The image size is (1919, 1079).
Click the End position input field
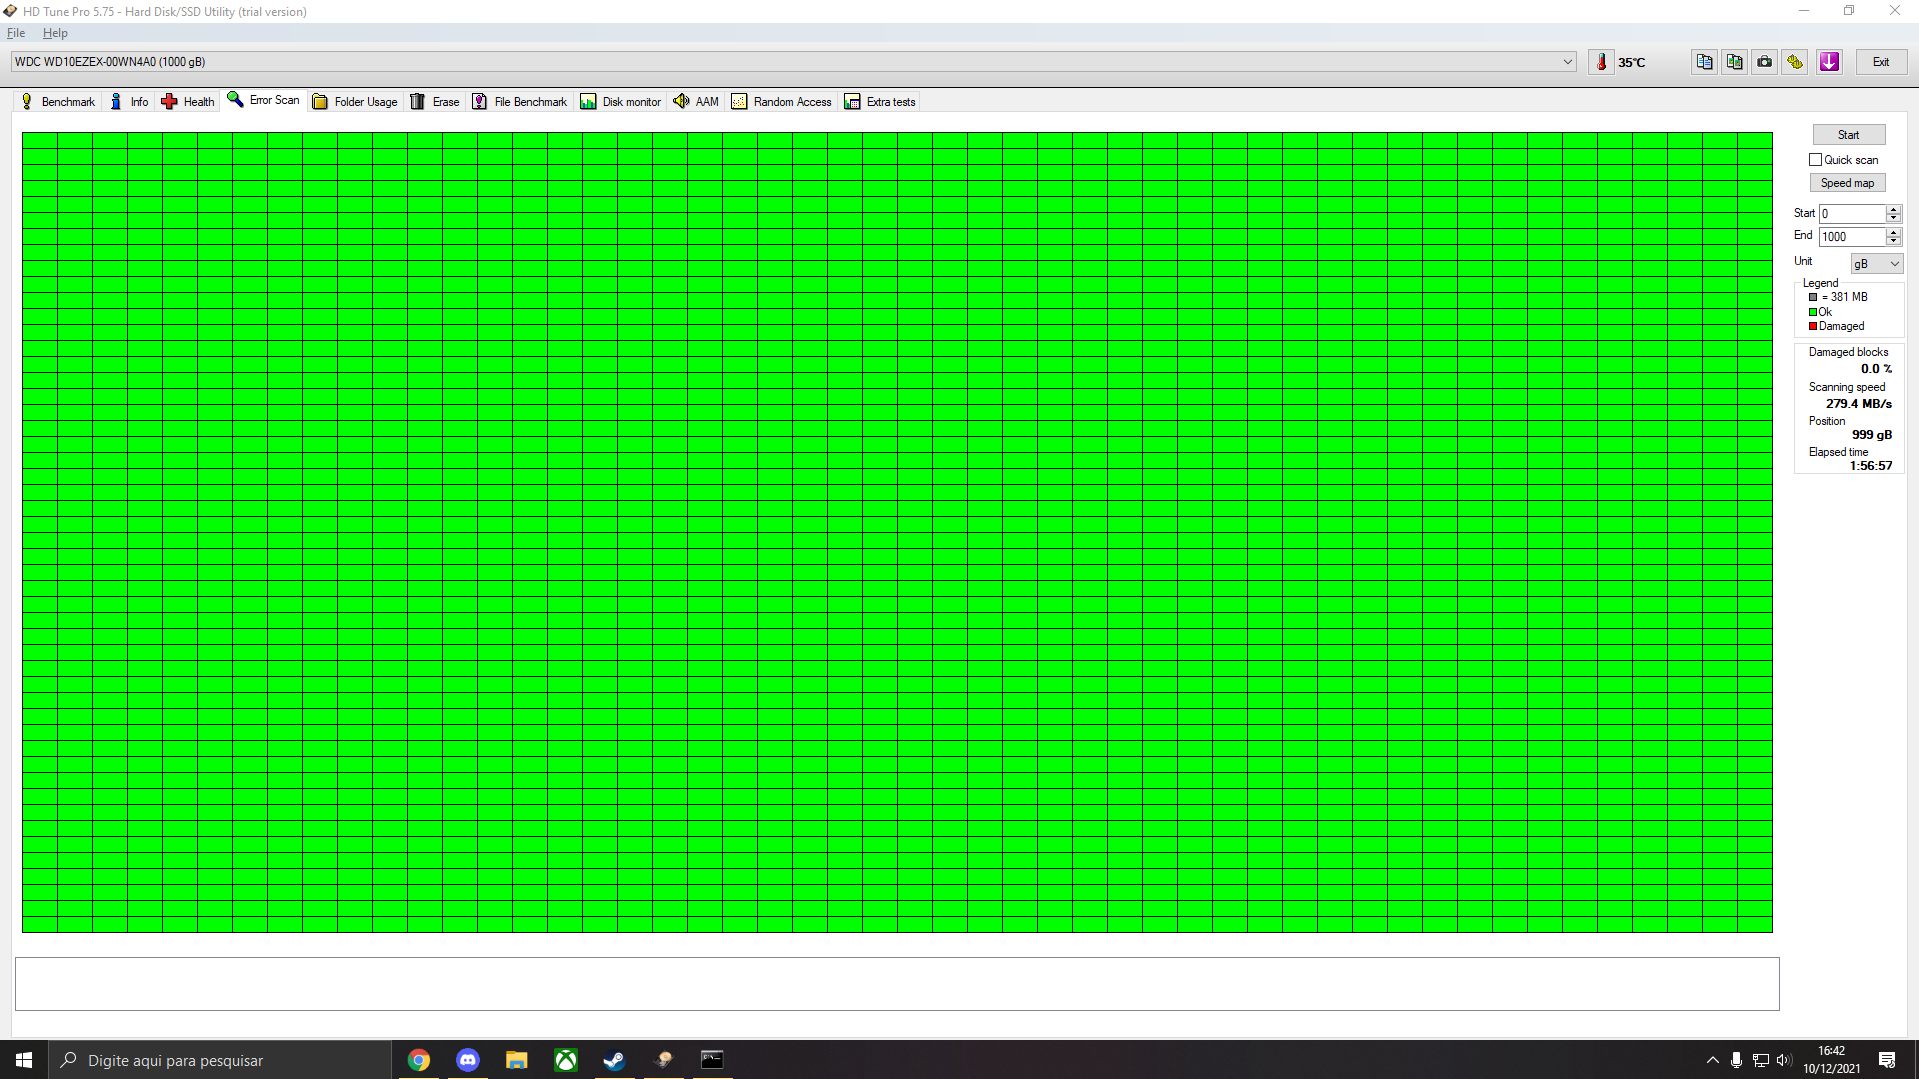pos(1852,237)
